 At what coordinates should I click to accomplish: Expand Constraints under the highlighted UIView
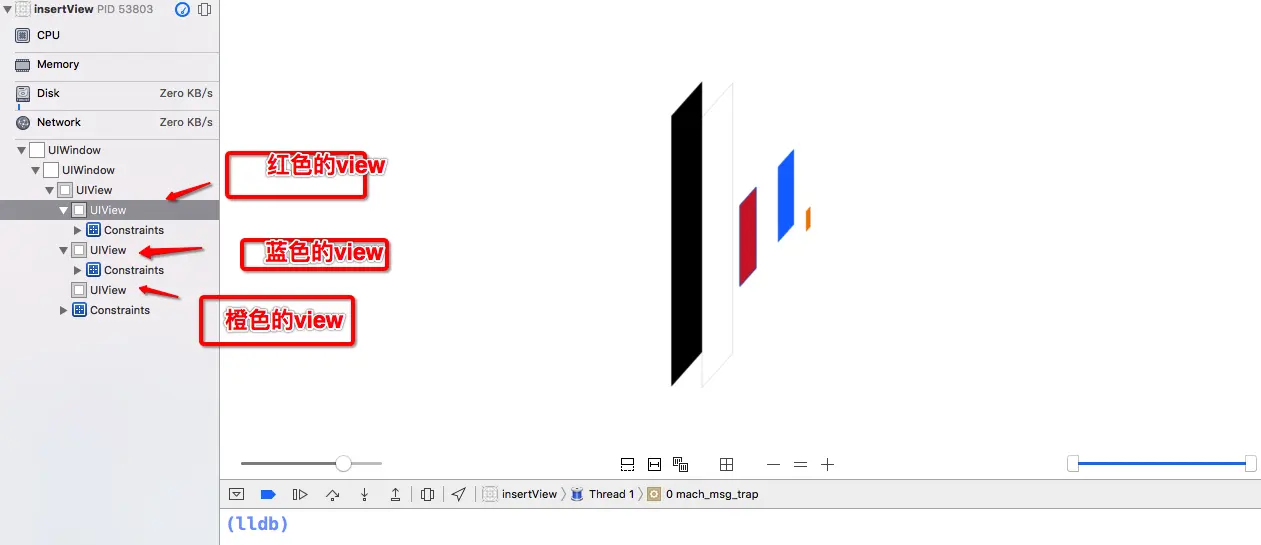(78, 230)
